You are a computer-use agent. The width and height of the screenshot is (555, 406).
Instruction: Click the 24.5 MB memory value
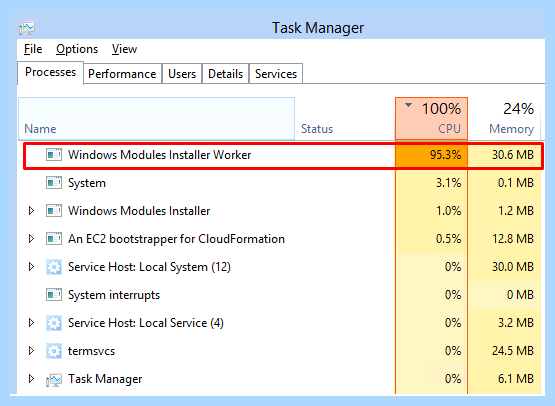tap(513, 350)
